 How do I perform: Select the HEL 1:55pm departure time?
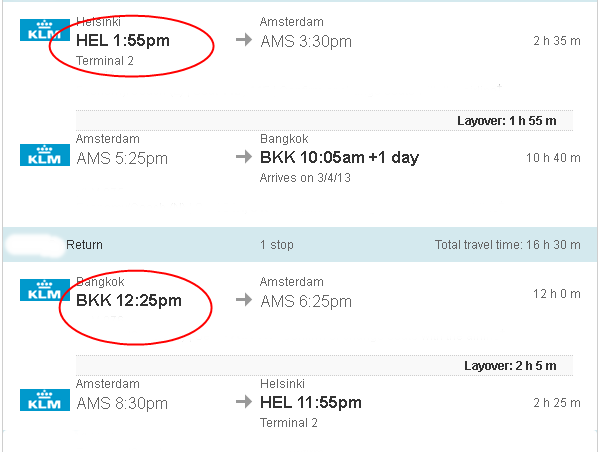click(x=123, y=40)
